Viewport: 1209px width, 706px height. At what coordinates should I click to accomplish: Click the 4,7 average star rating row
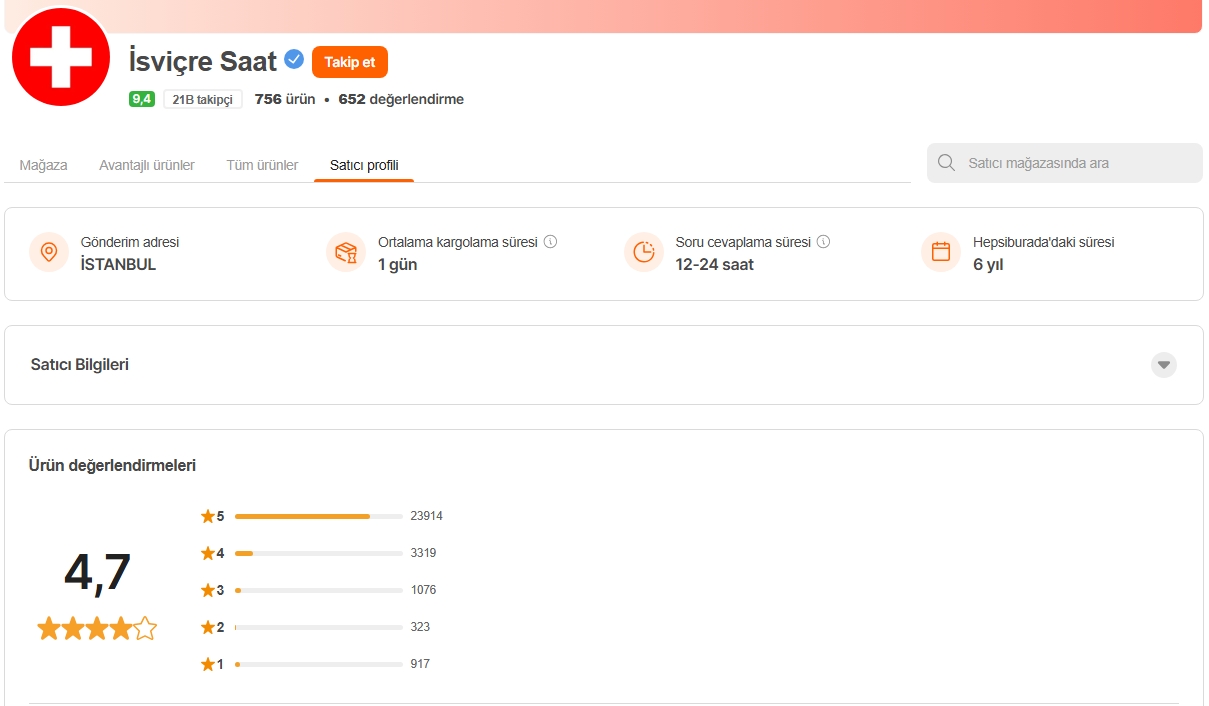(97, 628)
